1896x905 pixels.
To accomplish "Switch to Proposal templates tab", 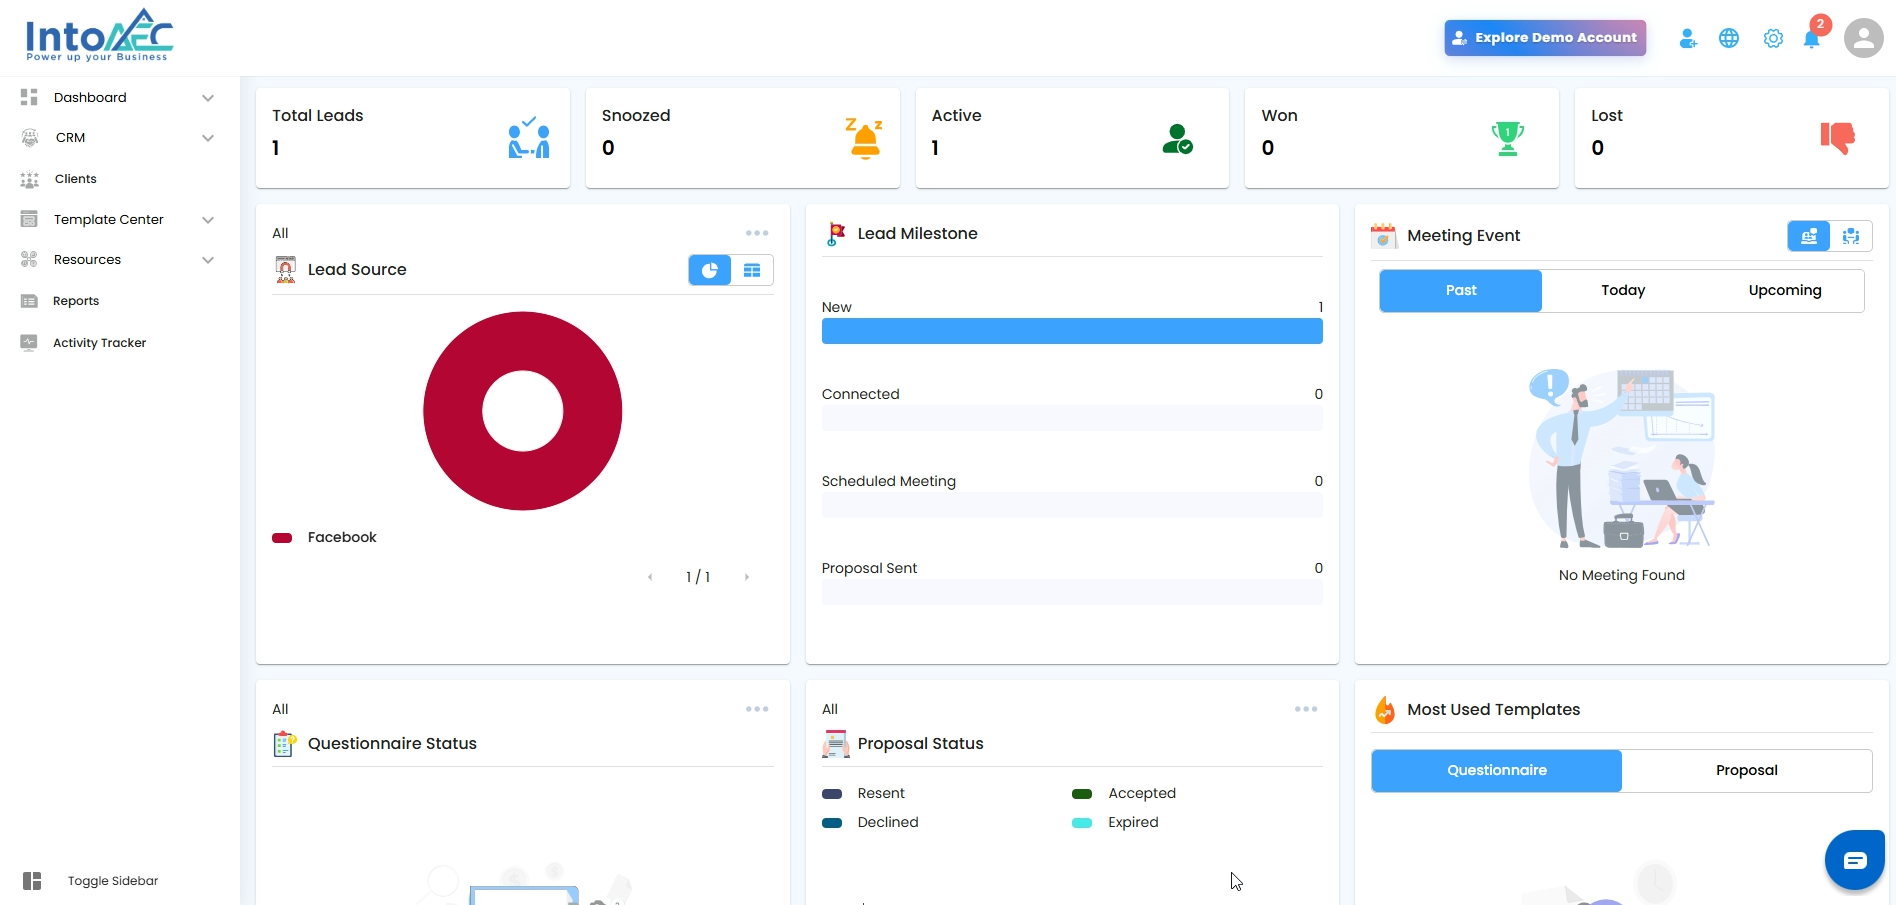I will pos(1747,771).
